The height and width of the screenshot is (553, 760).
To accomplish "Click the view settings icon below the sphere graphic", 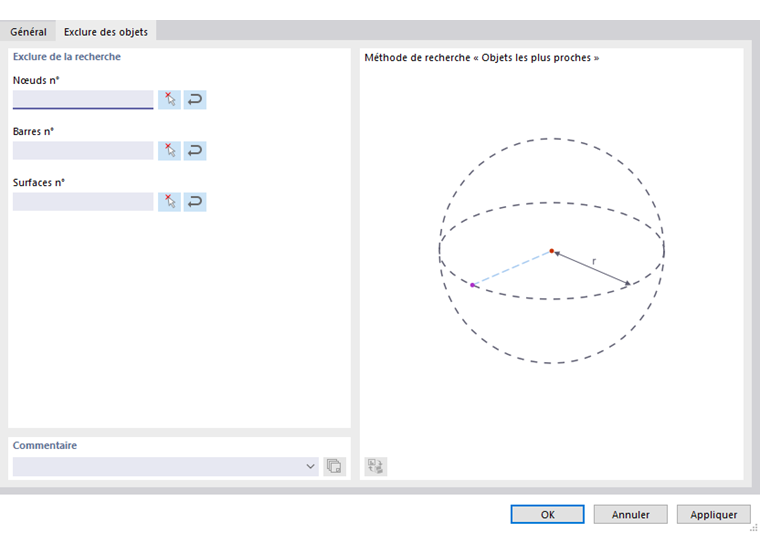I will pos(376,466).
